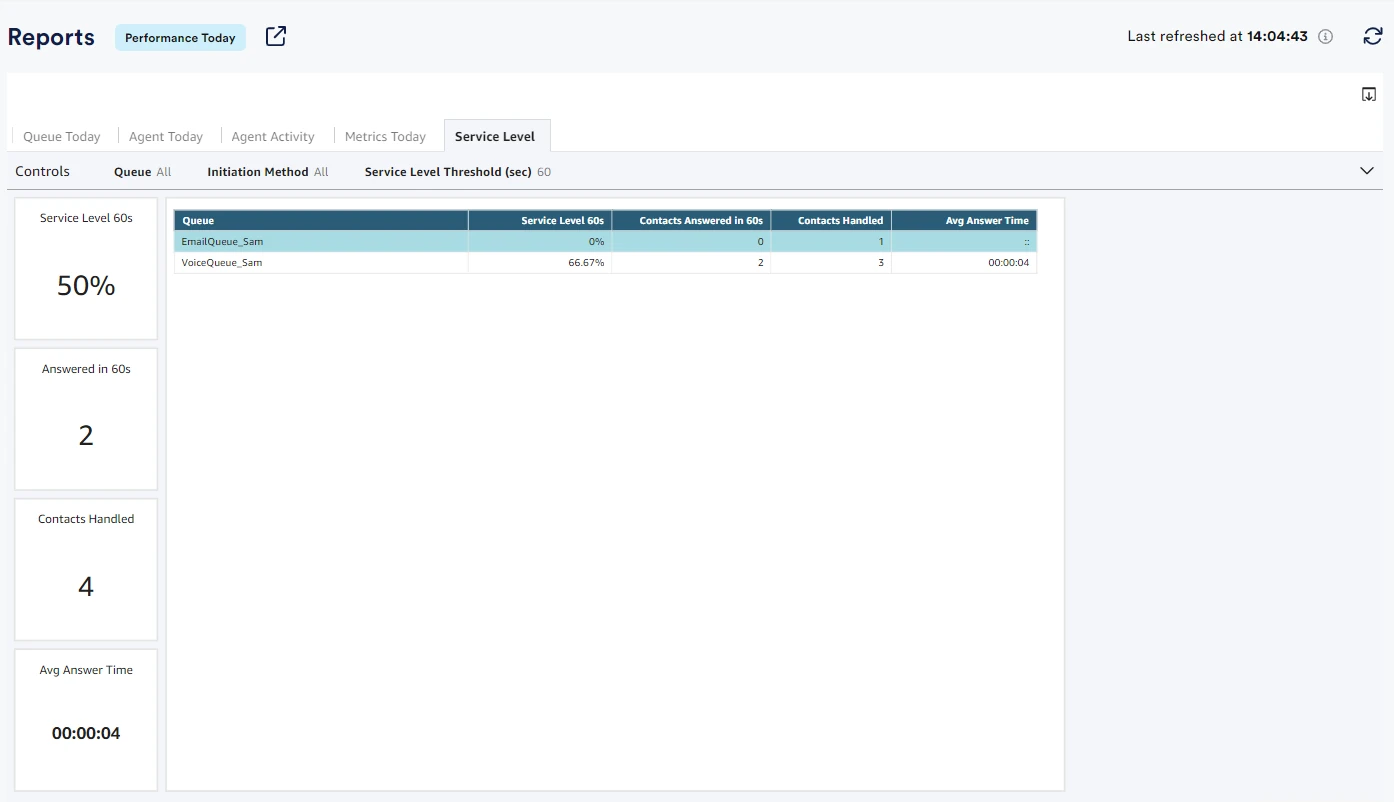Switch to the Queue Today tab
Screen dimensions: 1394x802
62,137
